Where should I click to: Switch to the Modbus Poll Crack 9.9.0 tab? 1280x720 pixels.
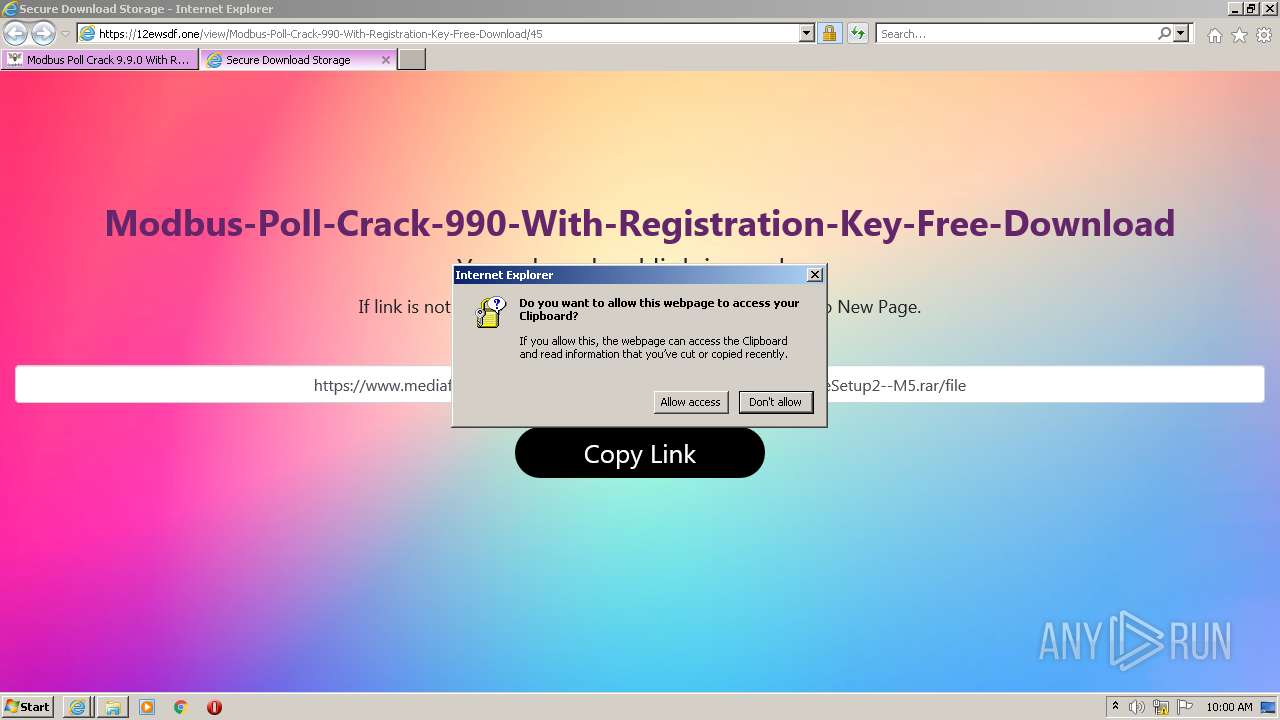(100, 60)
